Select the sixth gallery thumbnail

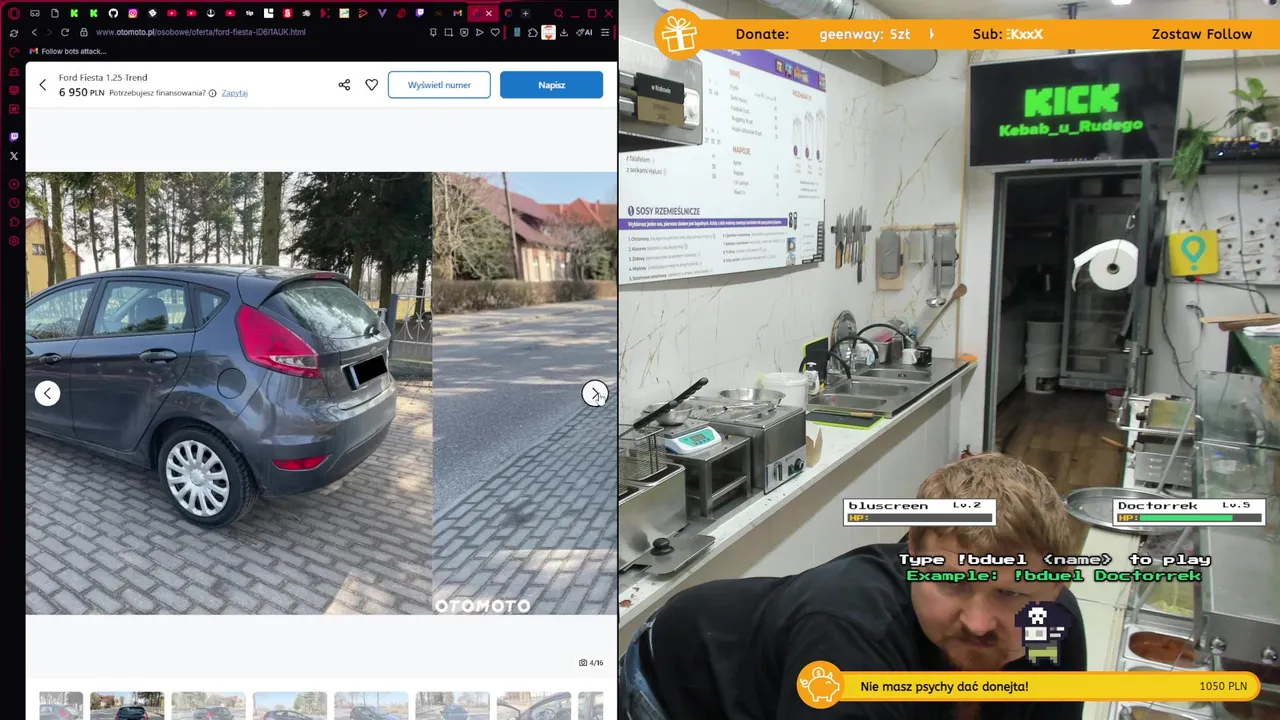click(452, 706)
